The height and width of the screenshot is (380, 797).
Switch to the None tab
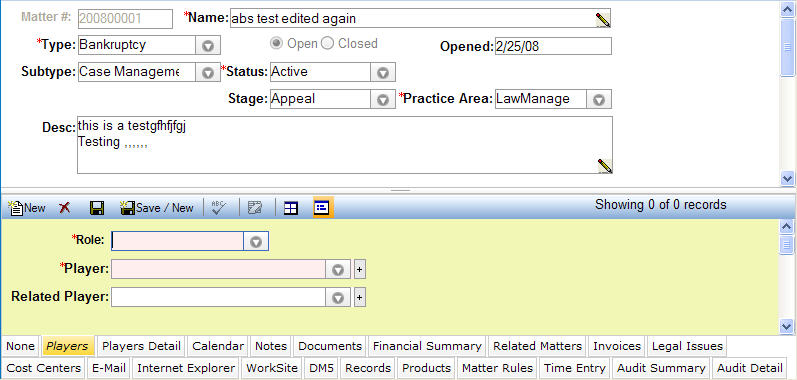tap(21, 346)
